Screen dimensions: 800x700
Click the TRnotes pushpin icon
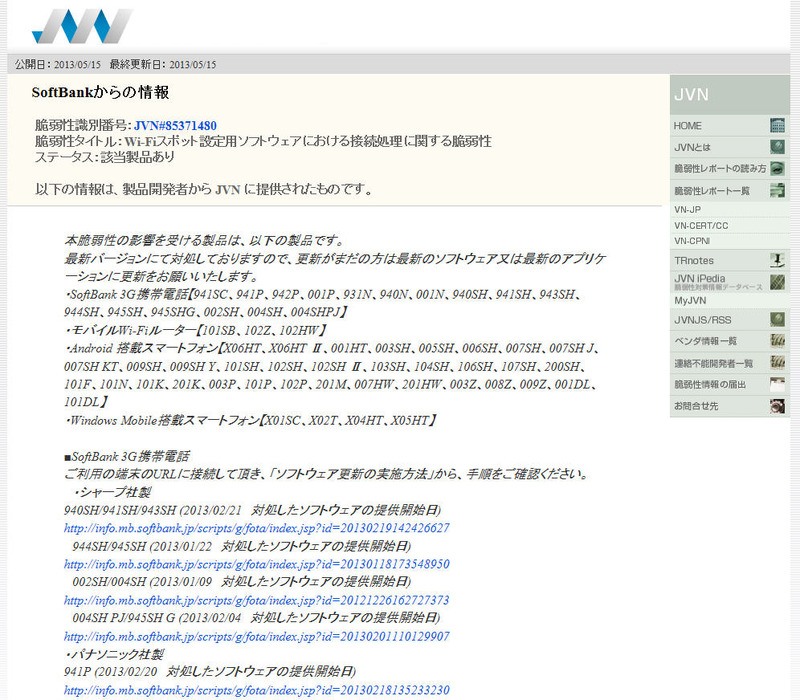click(777, 260)
